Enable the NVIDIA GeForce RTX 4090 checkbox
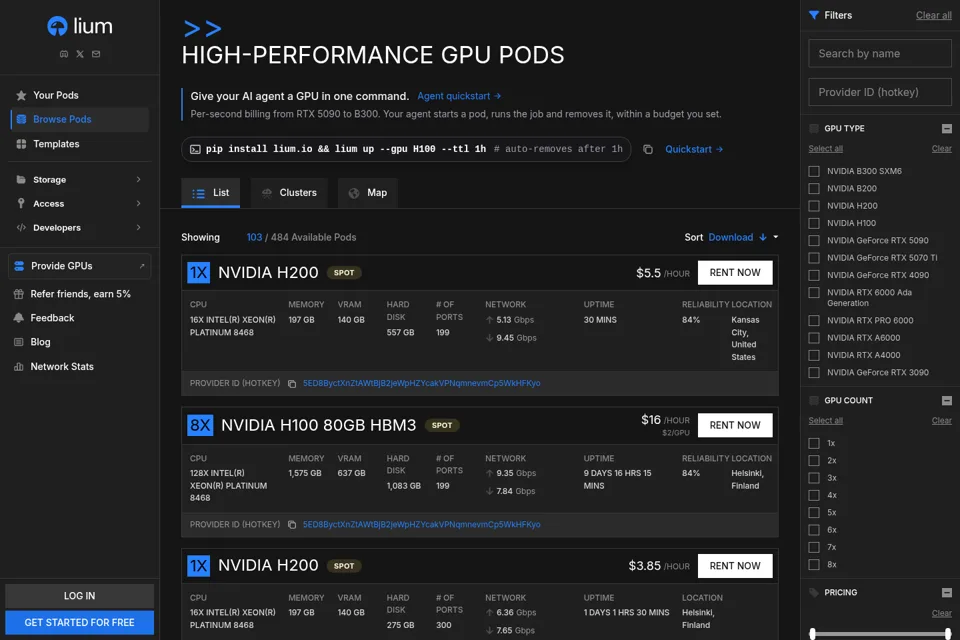960x640 pixels. click(814, 275)
